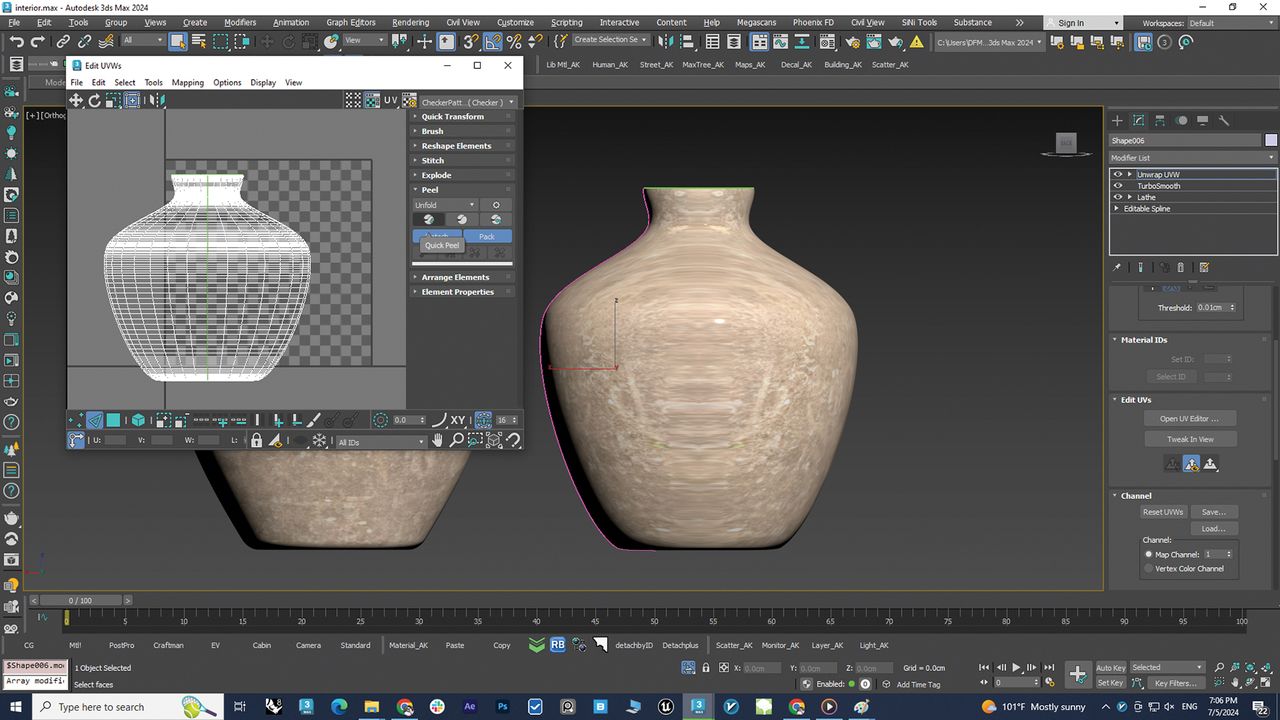Click Mirror icon in Edit UVWs toolbar
Screen dimensions: 1280x720
(156, 100)
